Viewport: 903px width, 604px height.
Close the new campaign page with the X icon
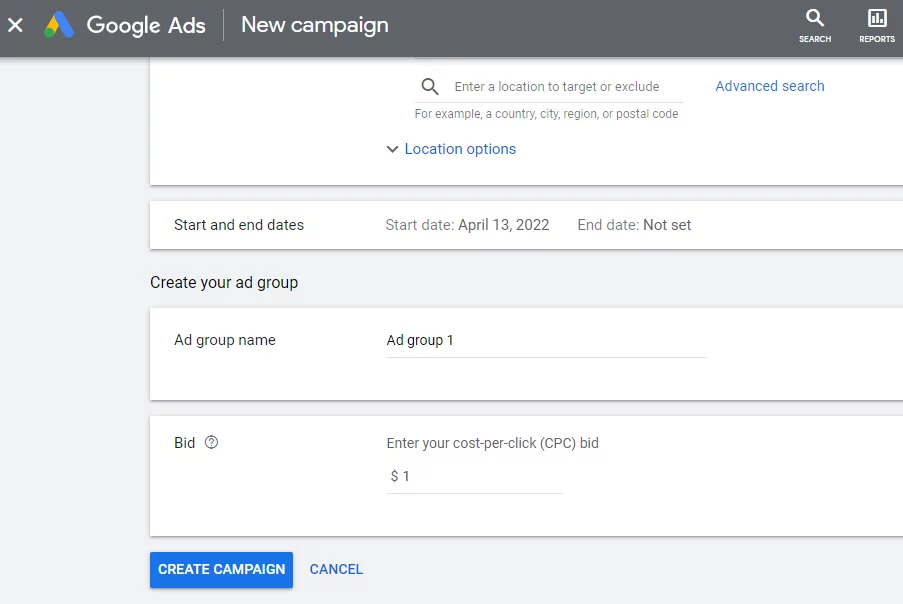pos(16,25)
